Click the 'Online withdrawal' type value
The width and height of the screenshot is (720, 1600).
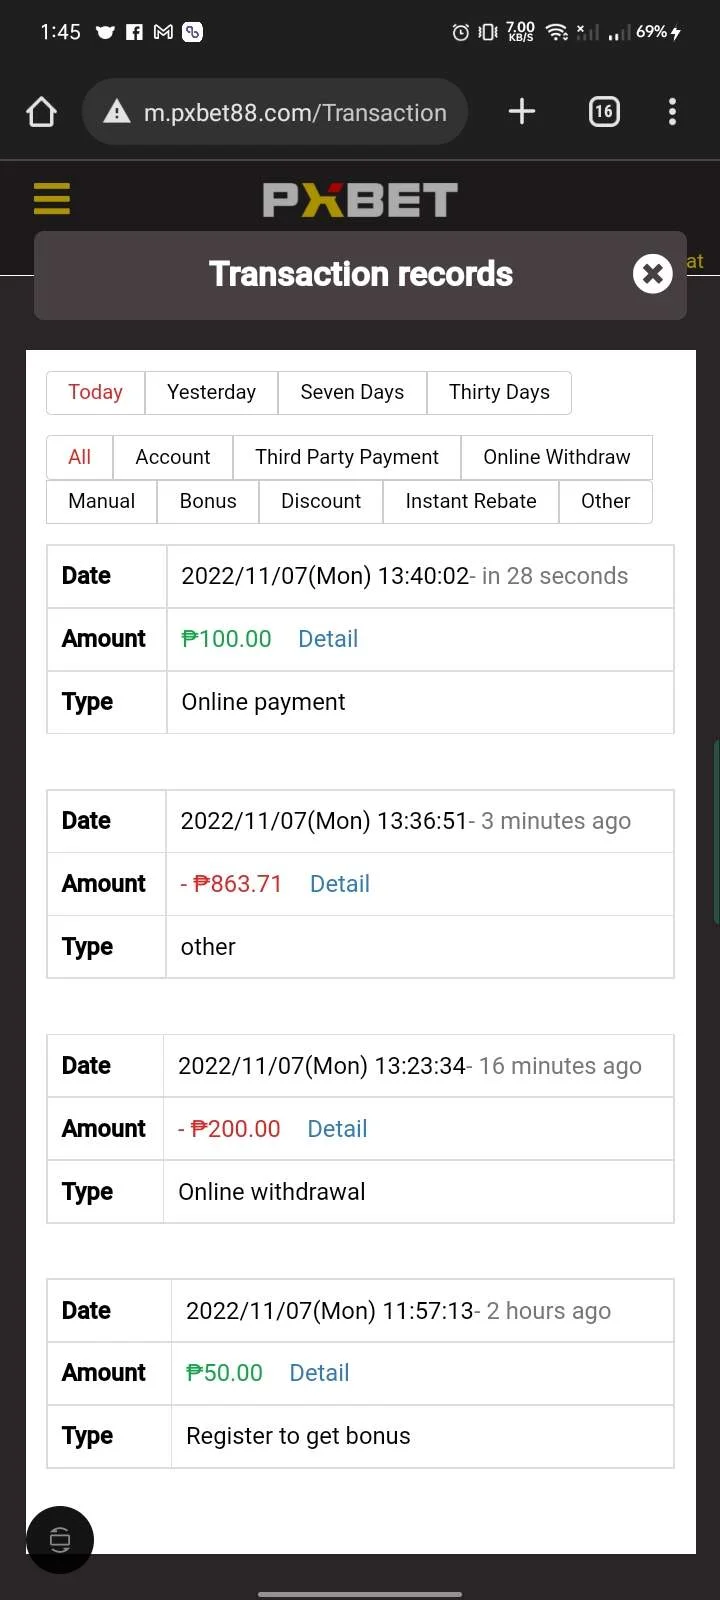click(x=272, y=1192)
